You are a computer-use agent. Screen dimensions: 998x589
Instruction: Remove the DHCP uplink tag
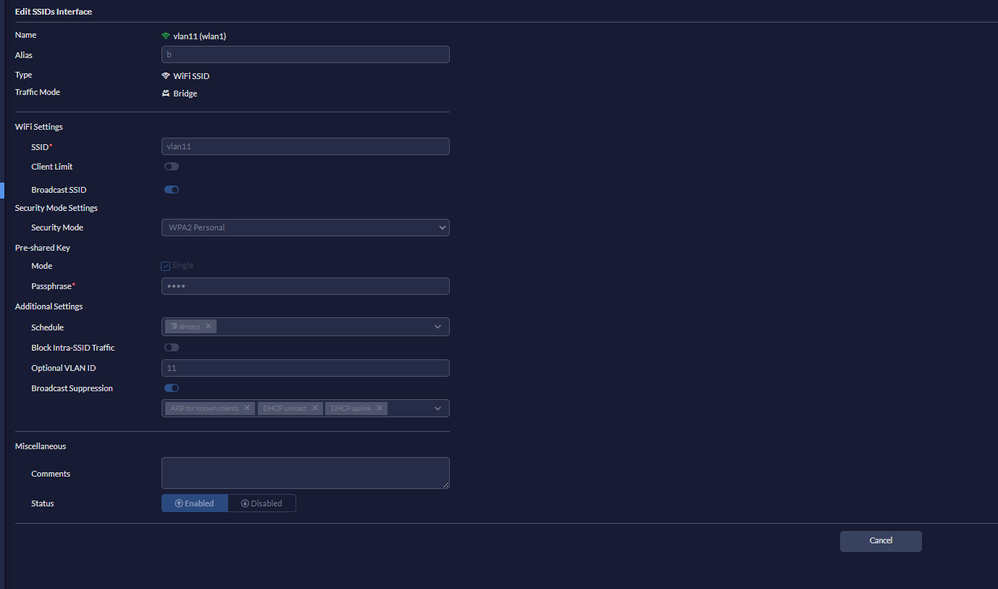pyautogui.click(x=379, y=408)
